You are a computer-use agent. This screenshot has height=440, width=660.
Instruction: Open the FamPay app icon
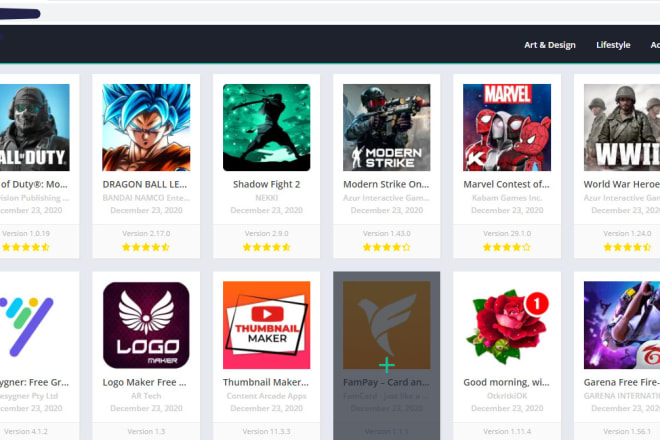(x=386, y=325)
